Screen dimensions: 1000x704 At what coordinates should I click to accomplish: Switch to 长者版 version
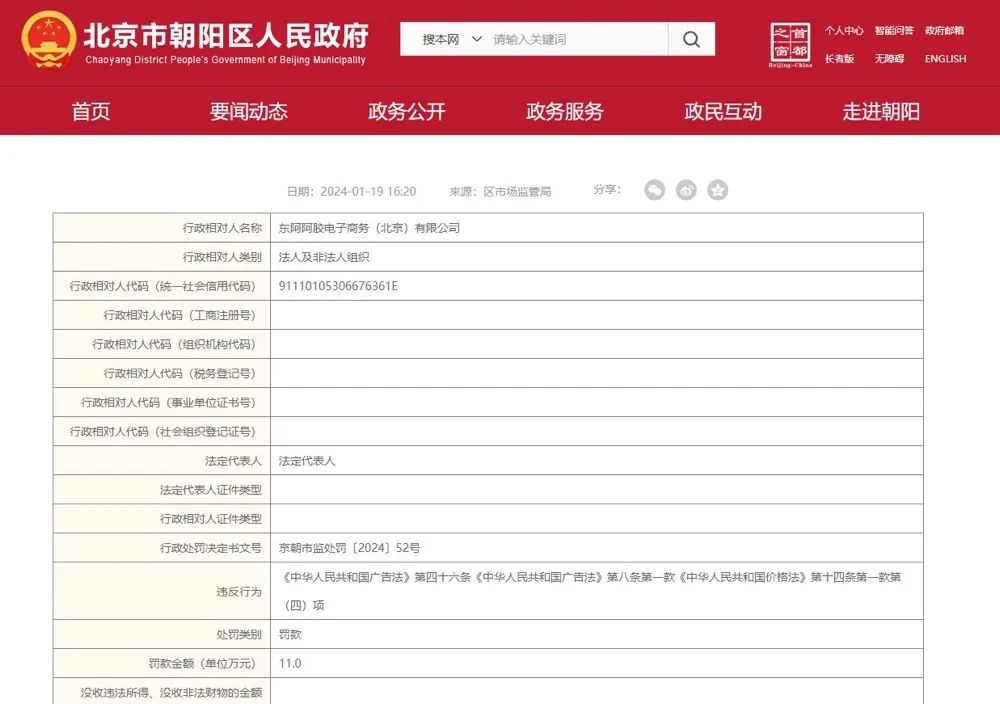coord(839,59)
